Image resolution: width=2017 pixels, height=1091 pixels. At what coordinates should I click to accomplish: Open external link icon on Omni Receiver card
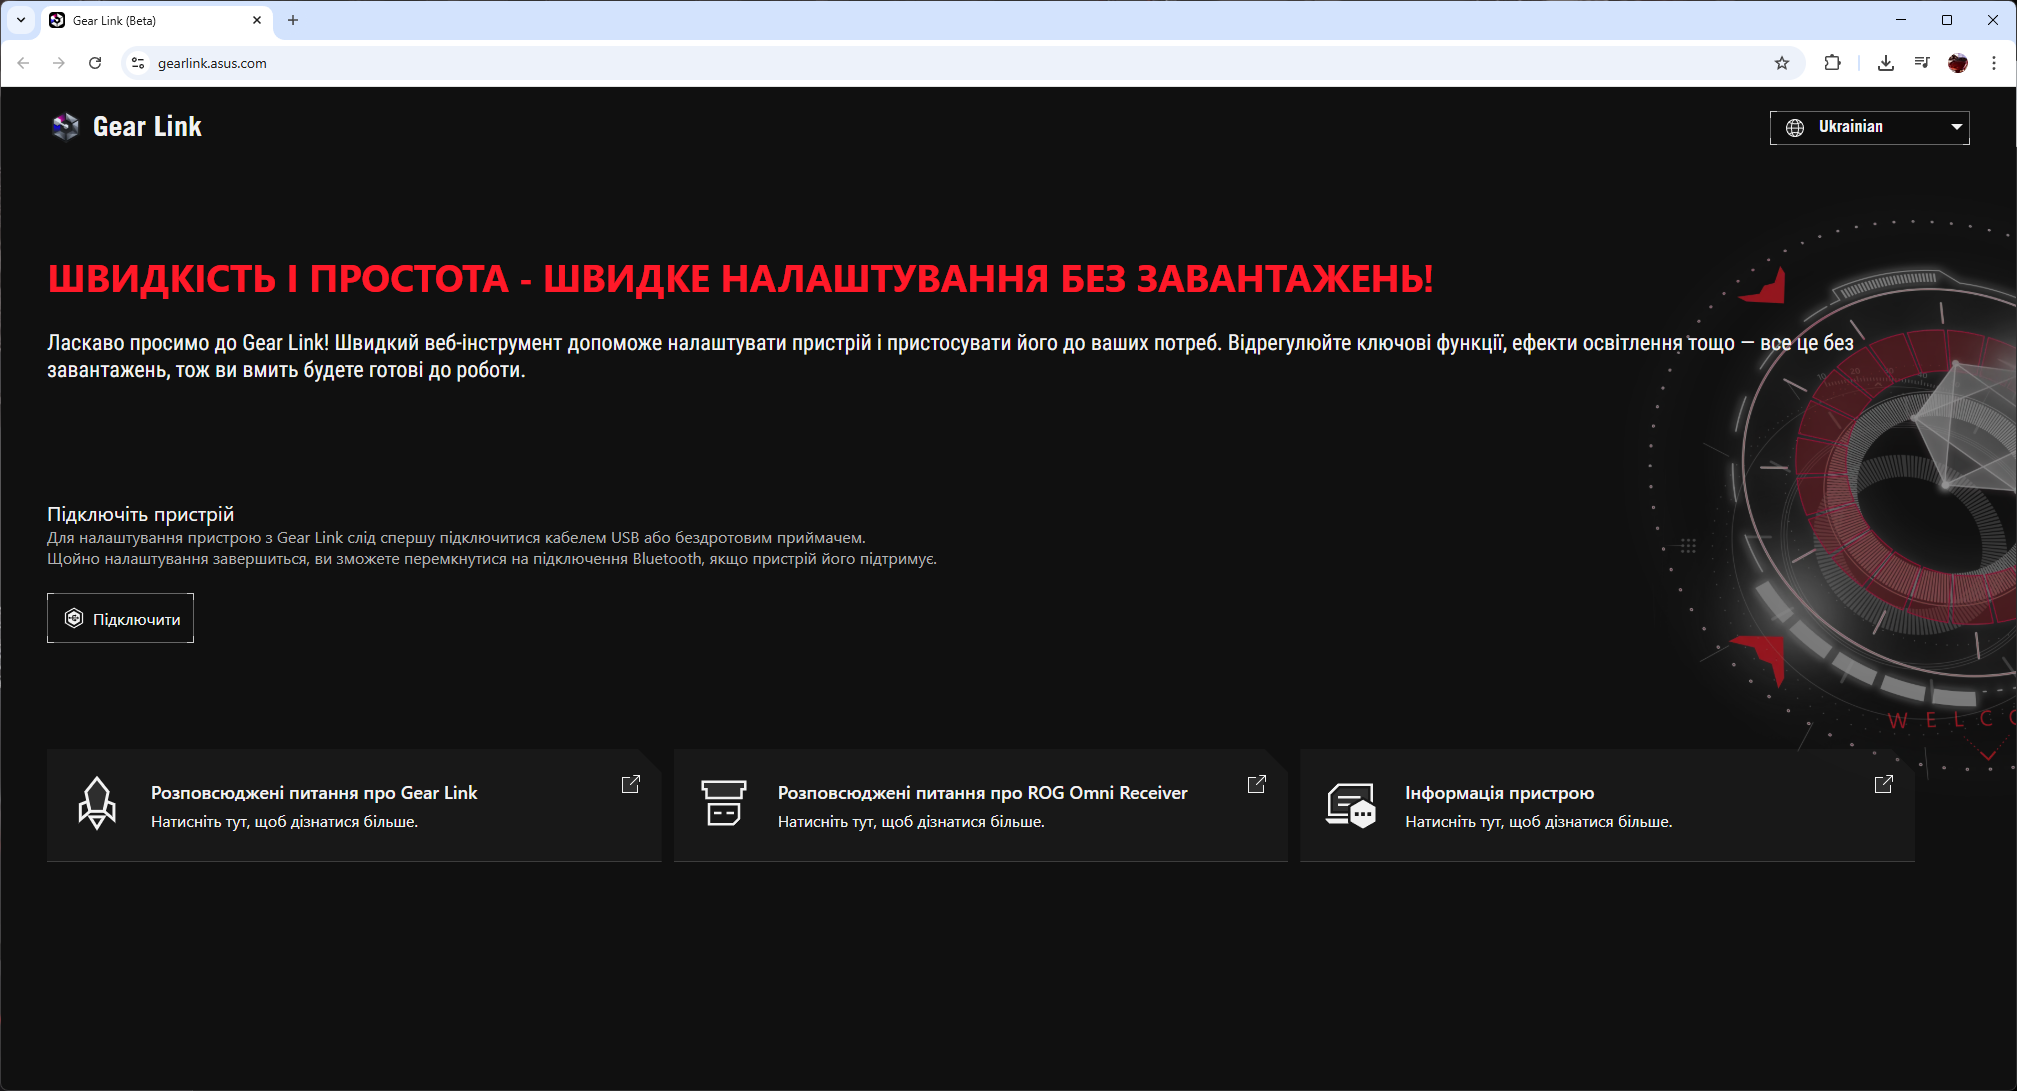(1257, 784)
